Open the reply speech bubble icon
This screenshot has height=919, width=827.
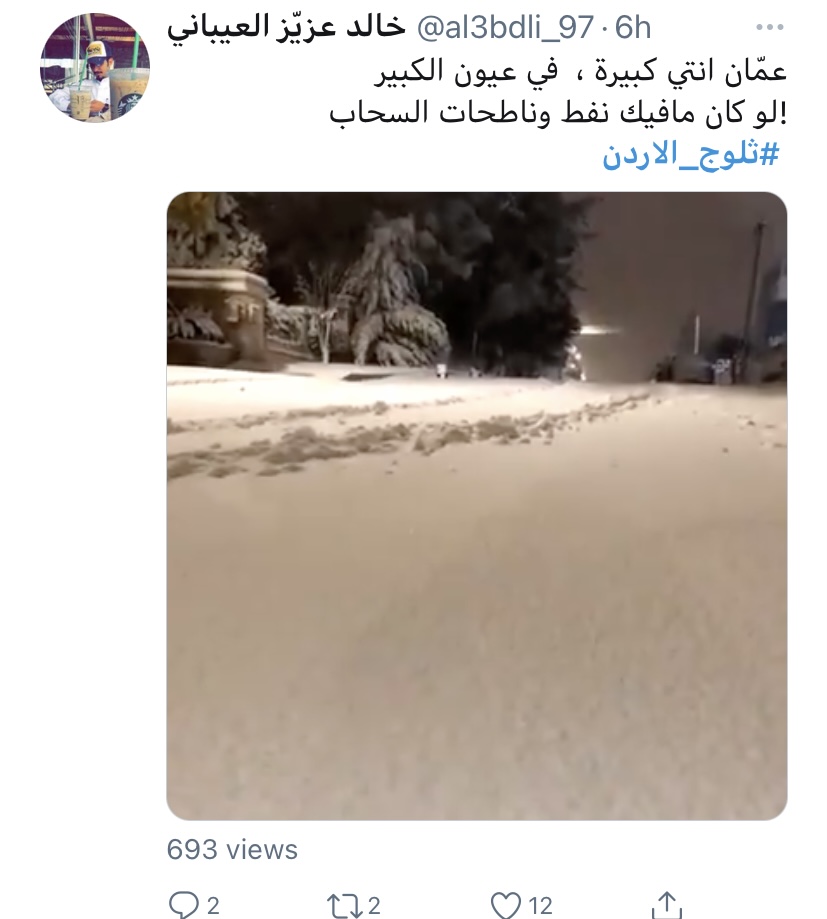point(183,904)
